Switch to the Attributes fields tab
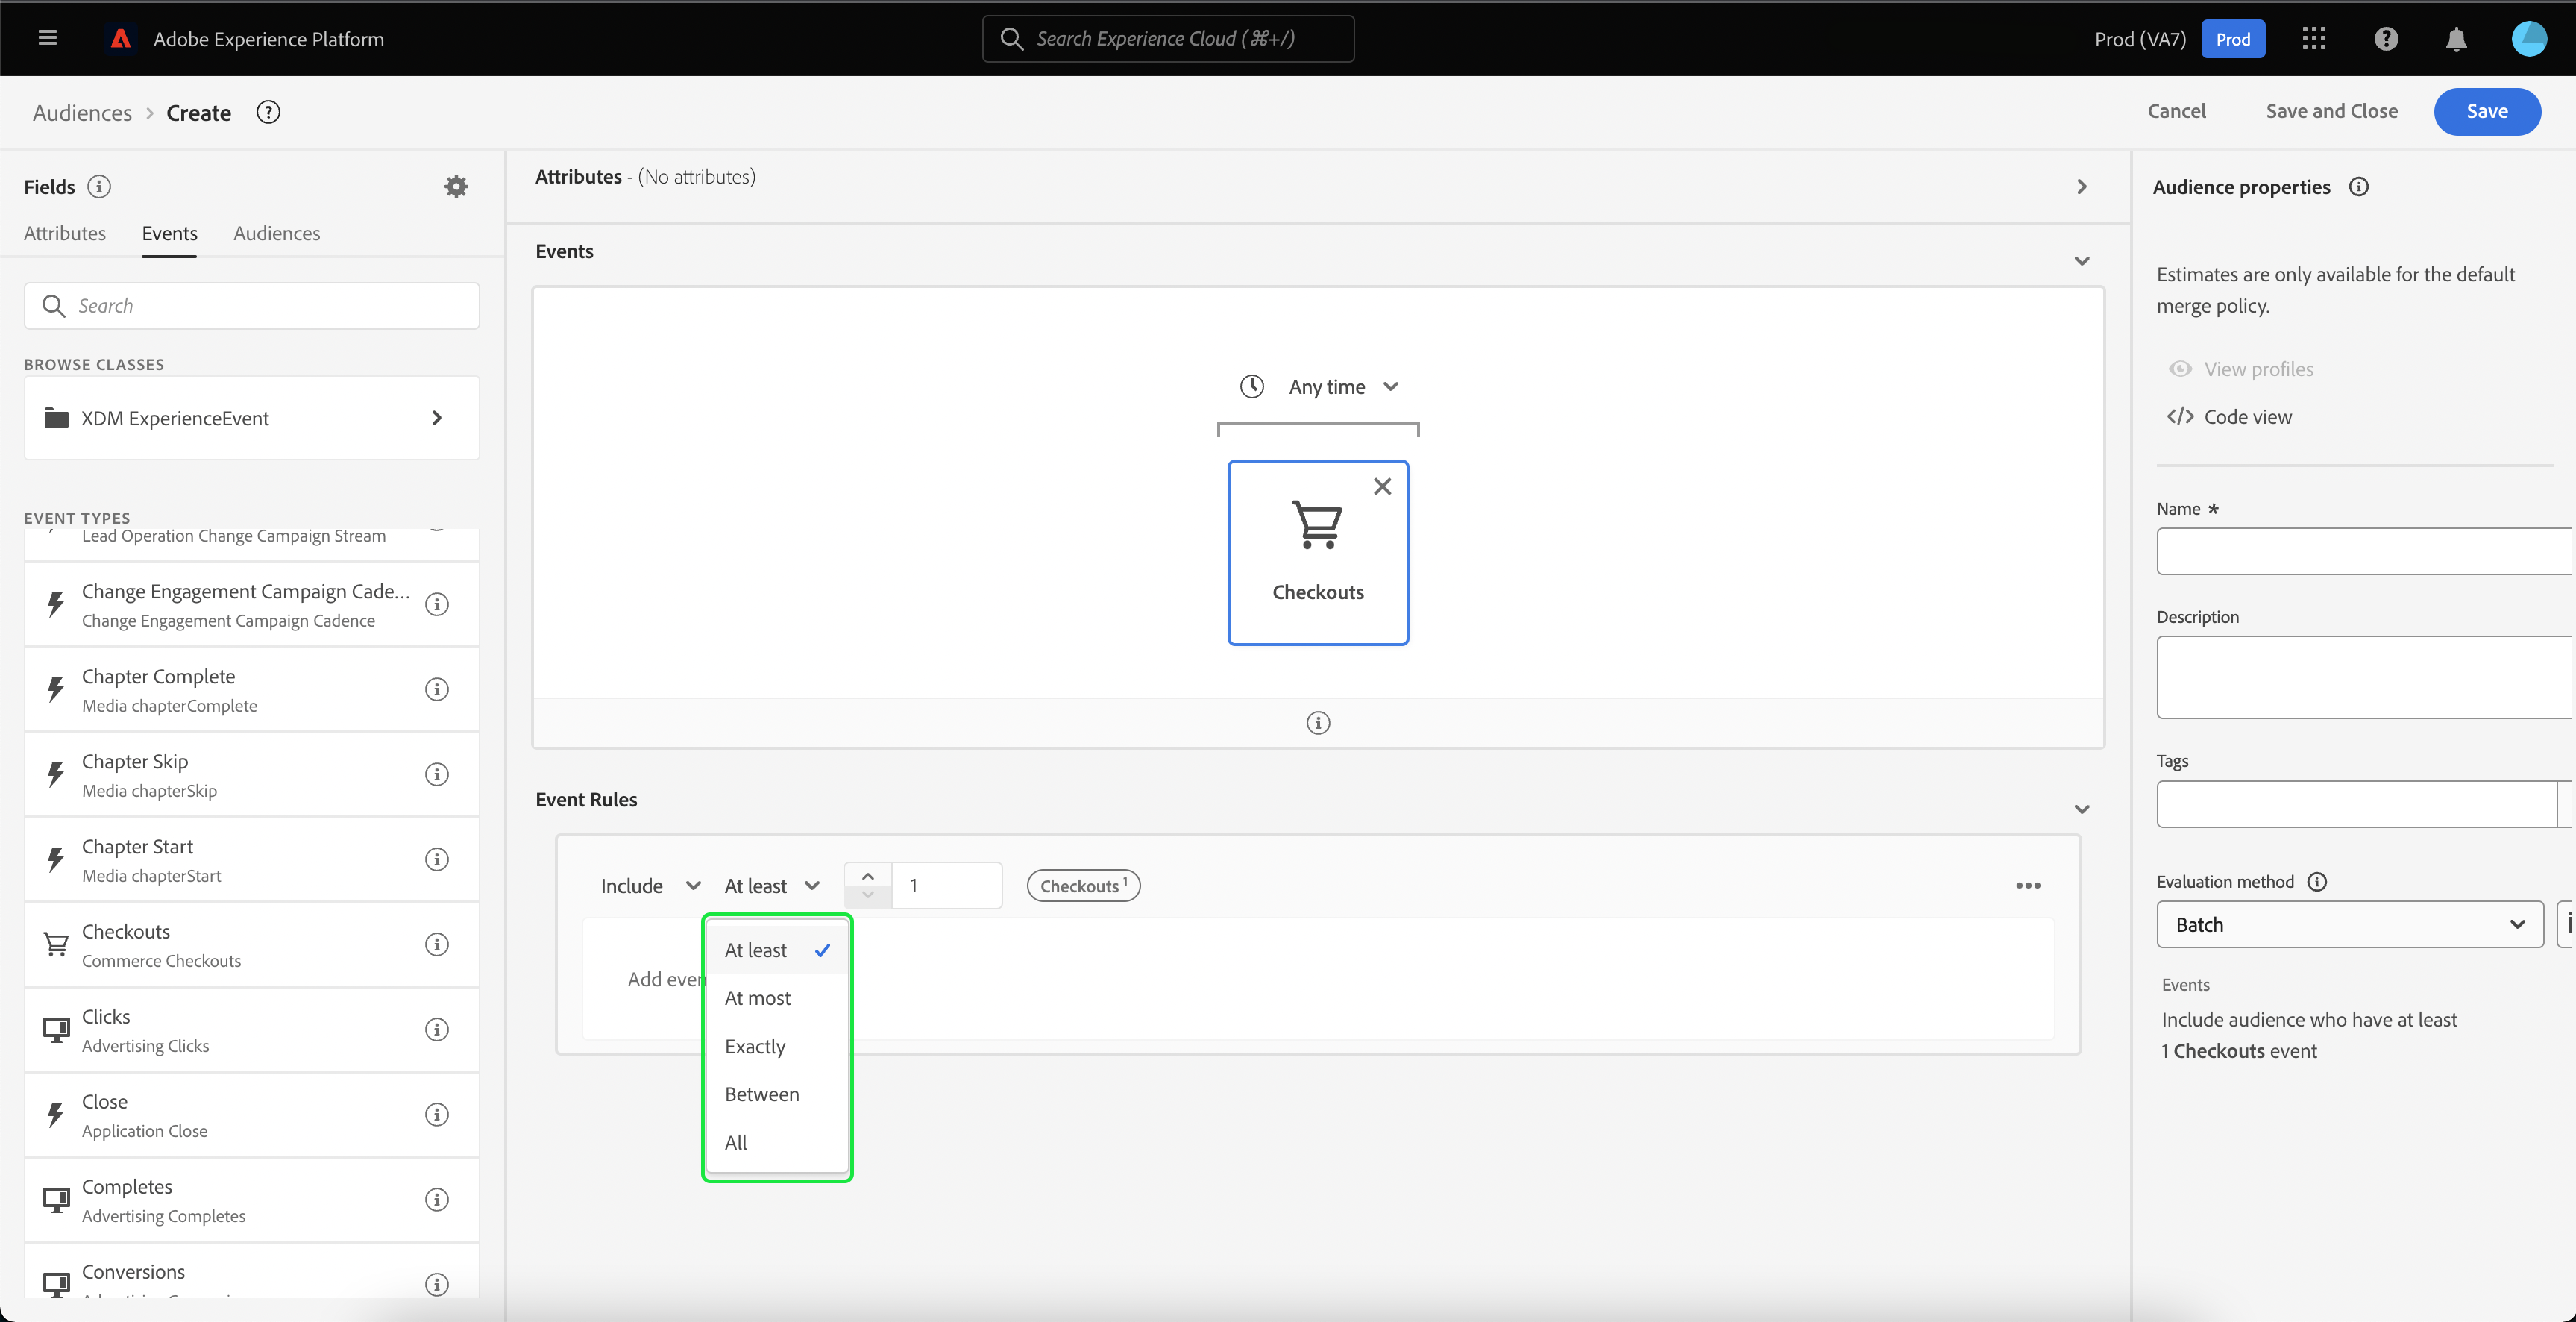Viewport: 2576px width, 1322px height. pyautogui.click(x=65, y=233)
